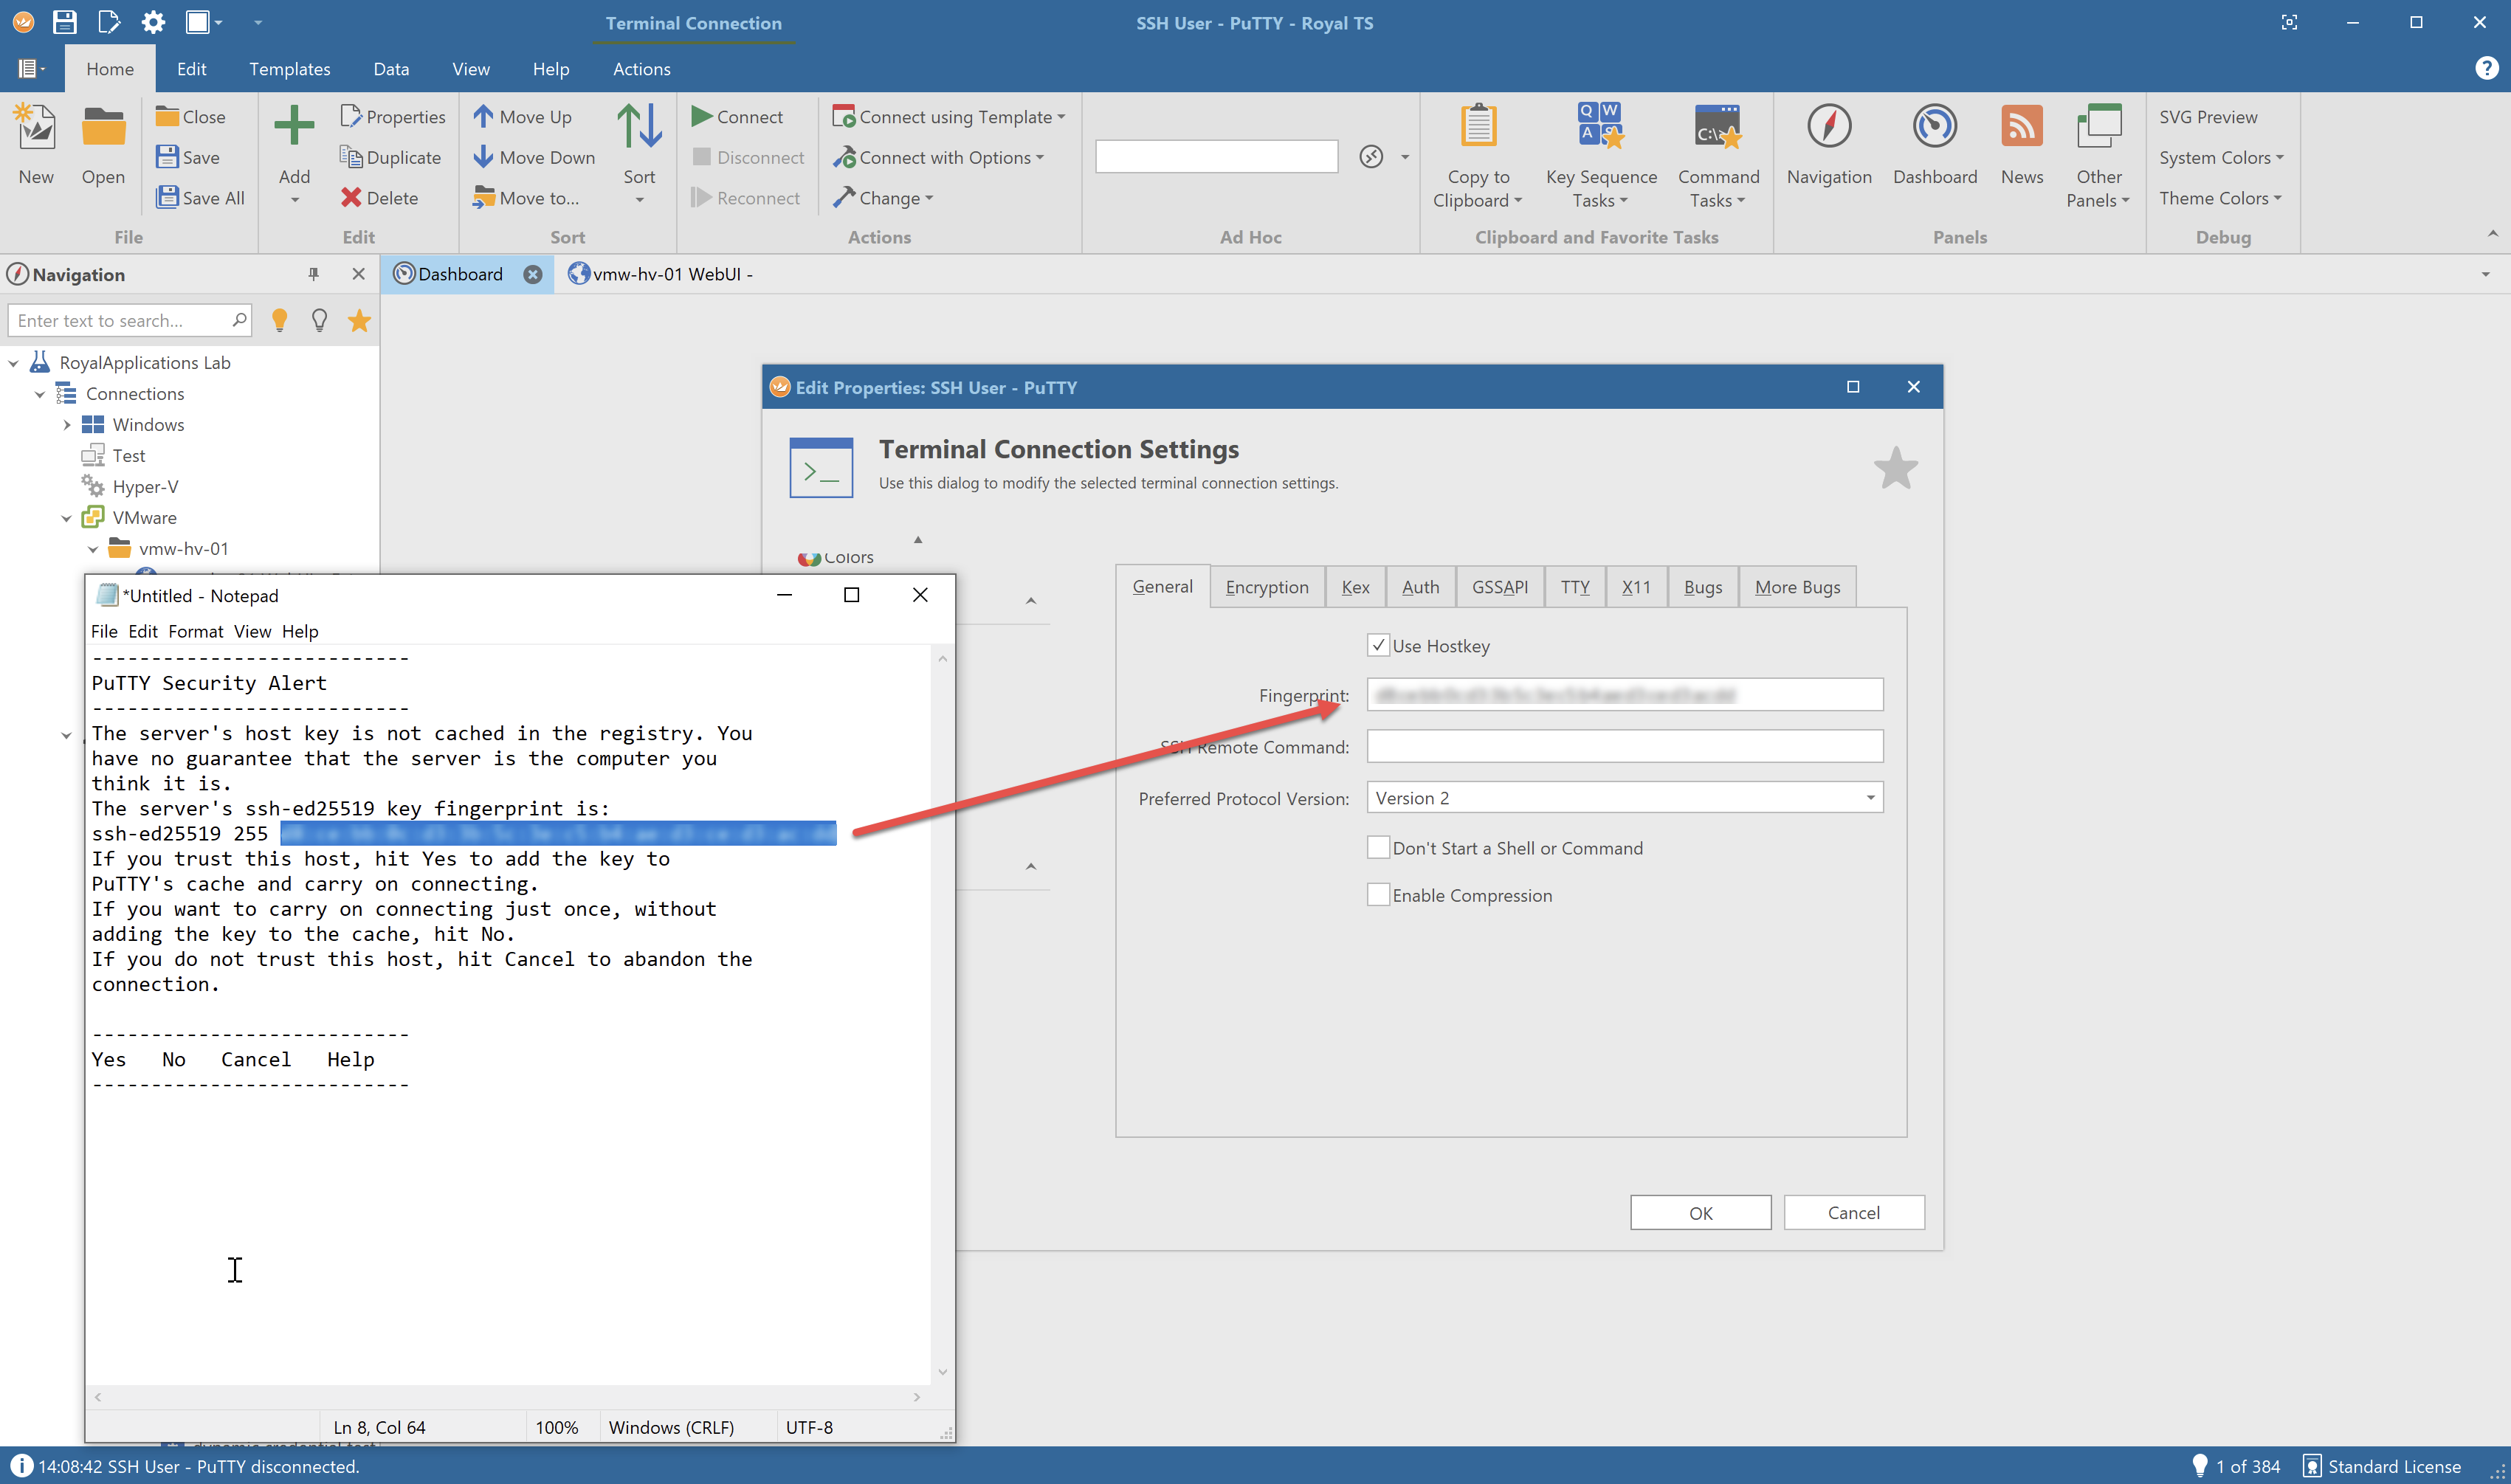The image size is (2511, 1484).
Task: Open the Command Tasks icon
Action: 1717,127
